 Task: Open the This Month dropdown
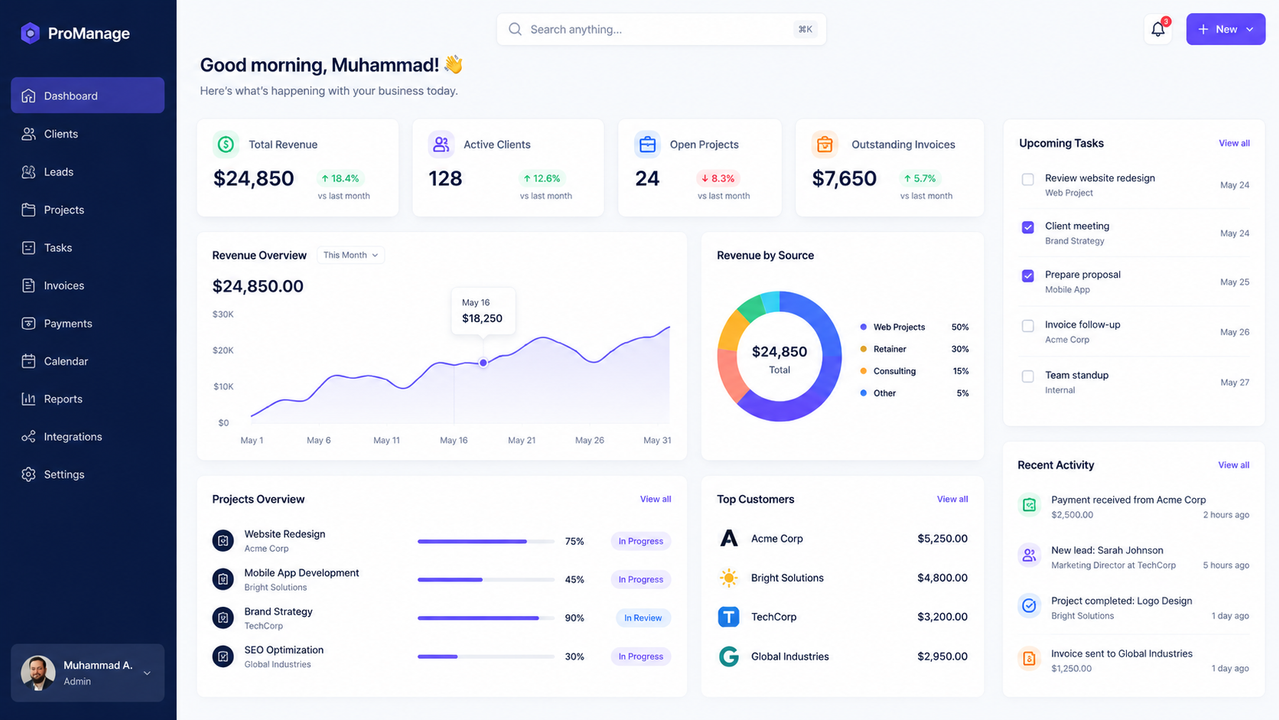click(x=351, y=255)
